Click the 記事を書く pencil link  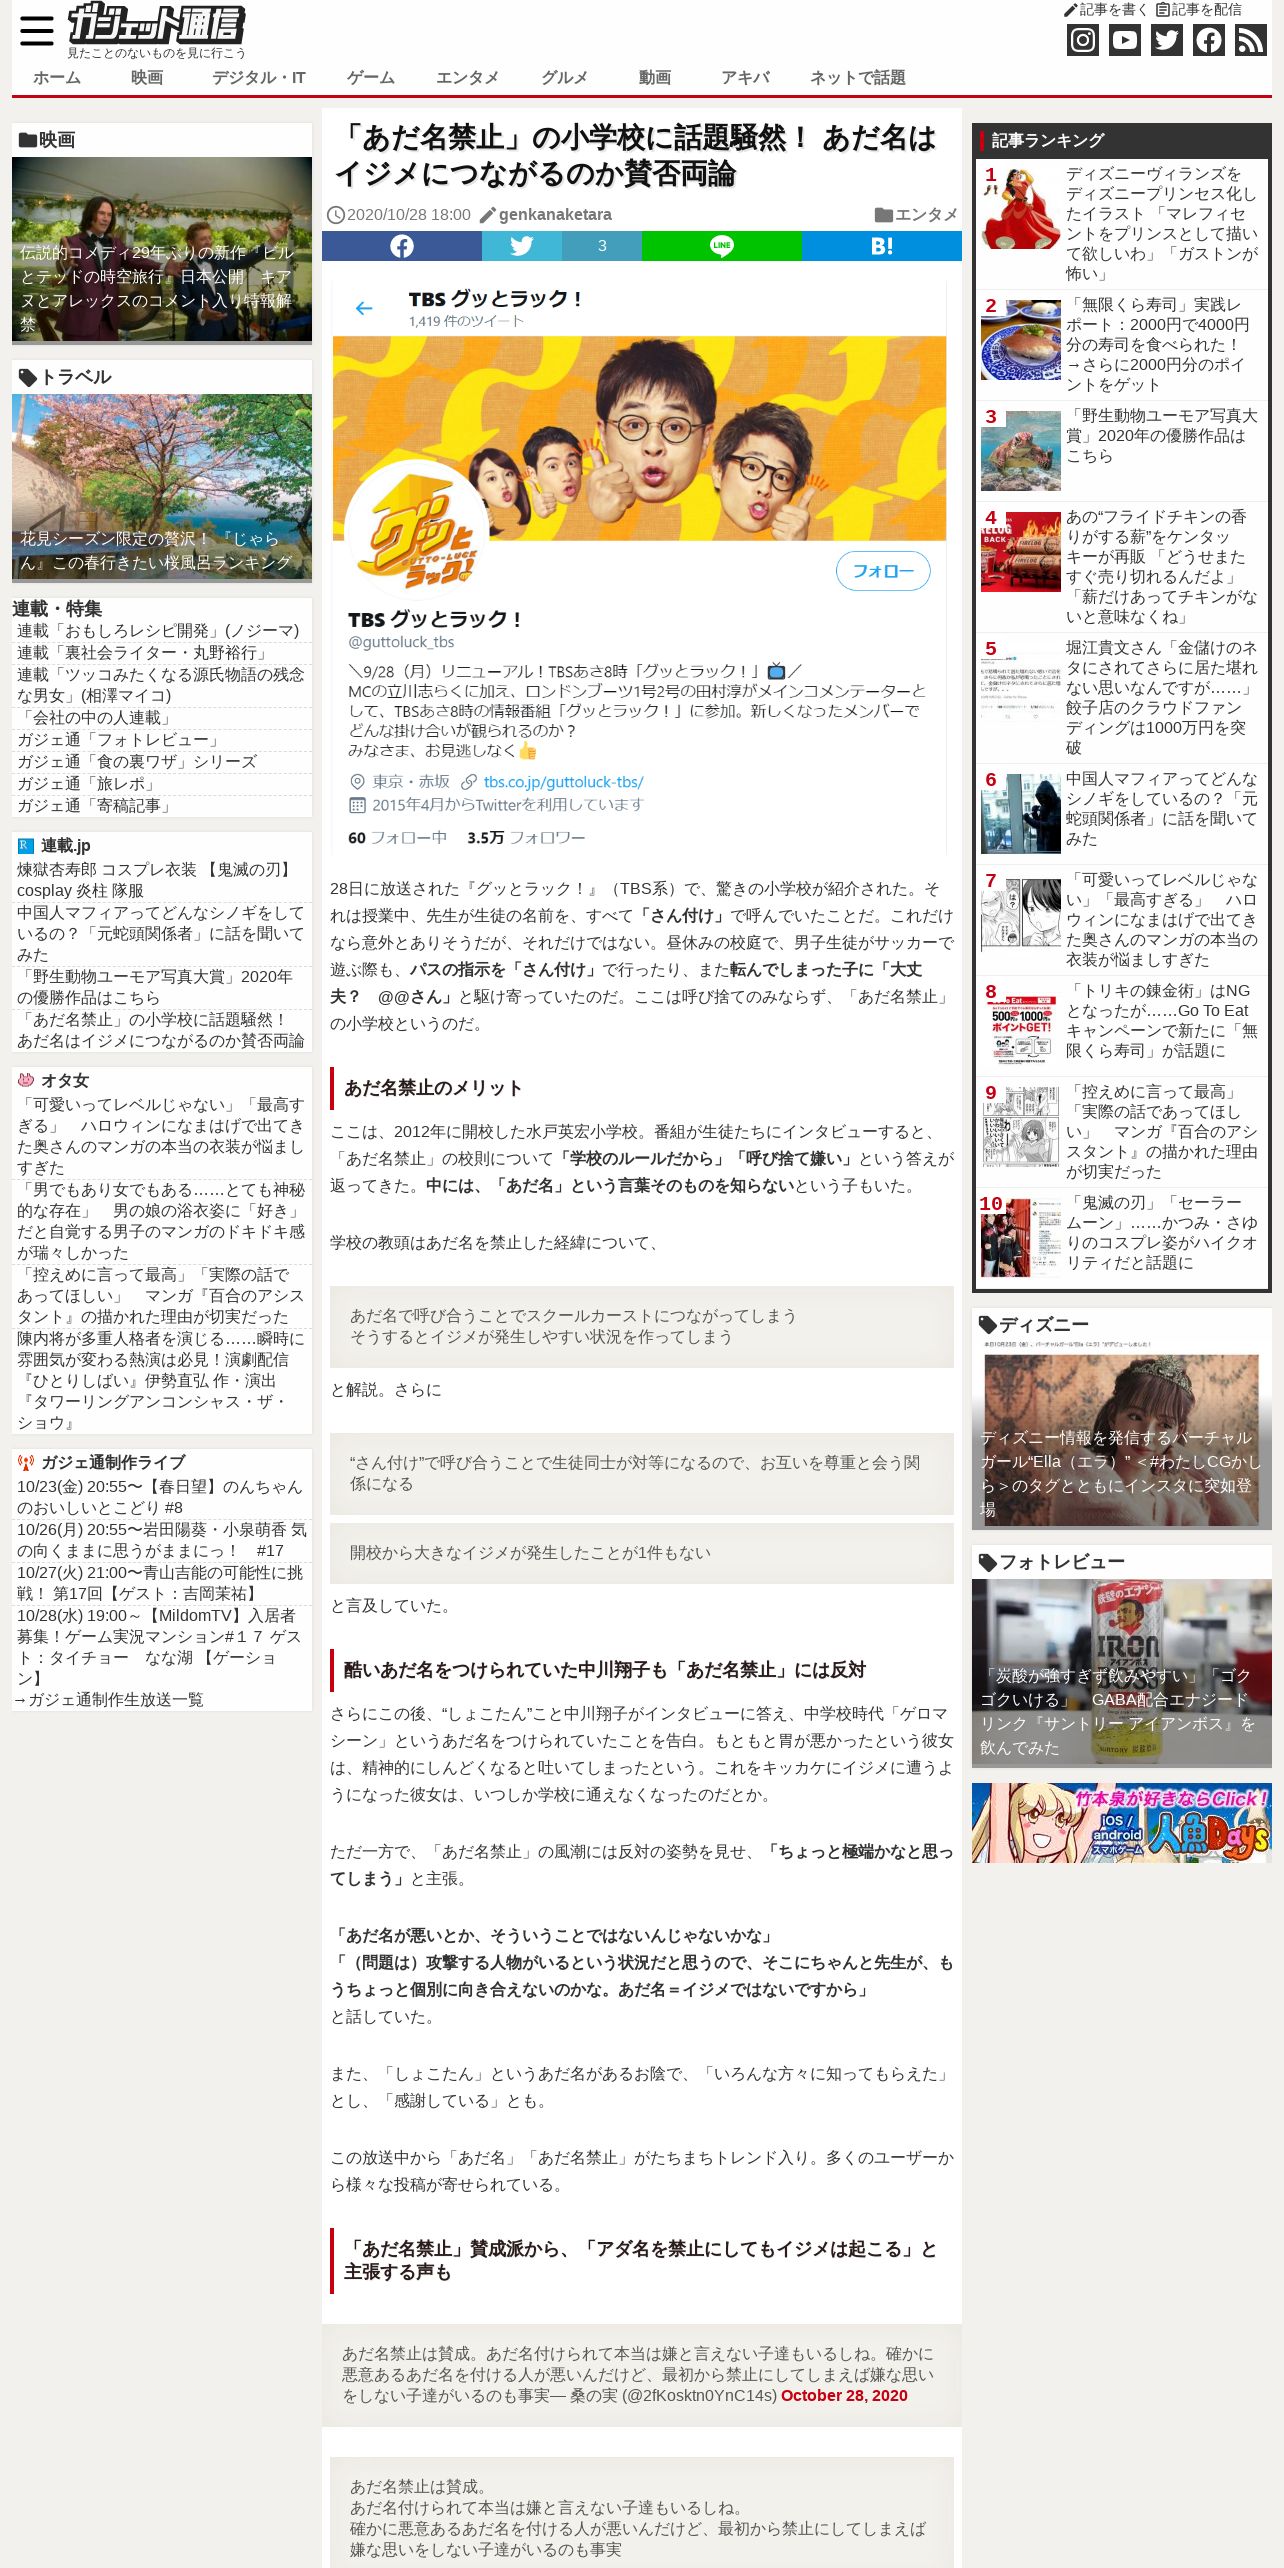pyautogui.click(x=1105, y=9)
